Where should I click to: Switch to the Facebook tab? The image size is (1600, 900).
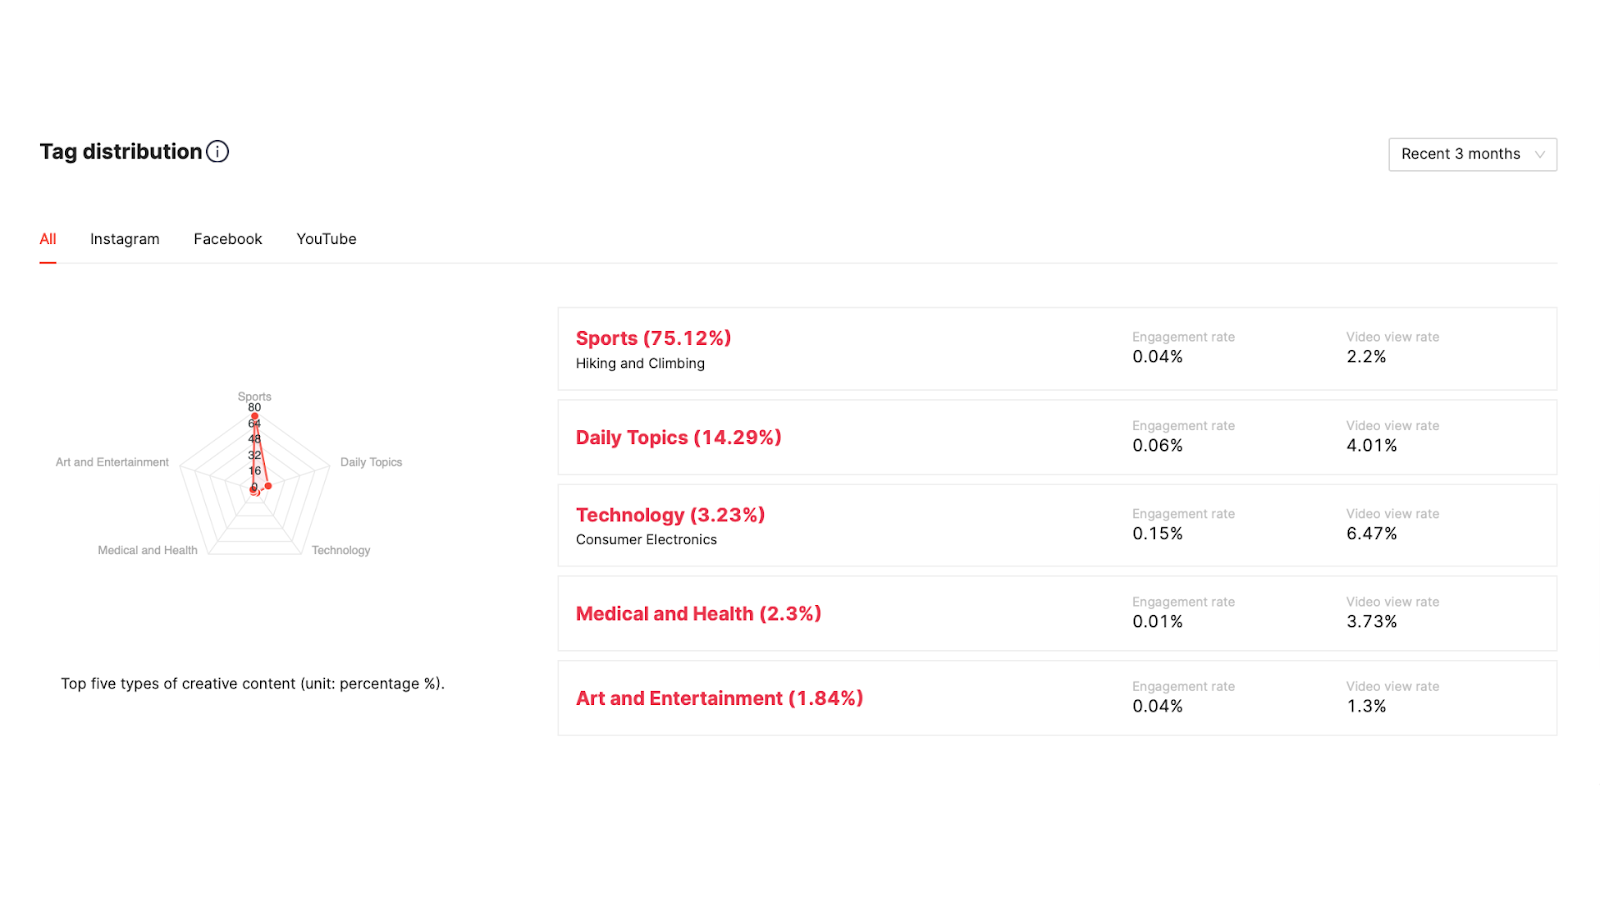(228, 239)
